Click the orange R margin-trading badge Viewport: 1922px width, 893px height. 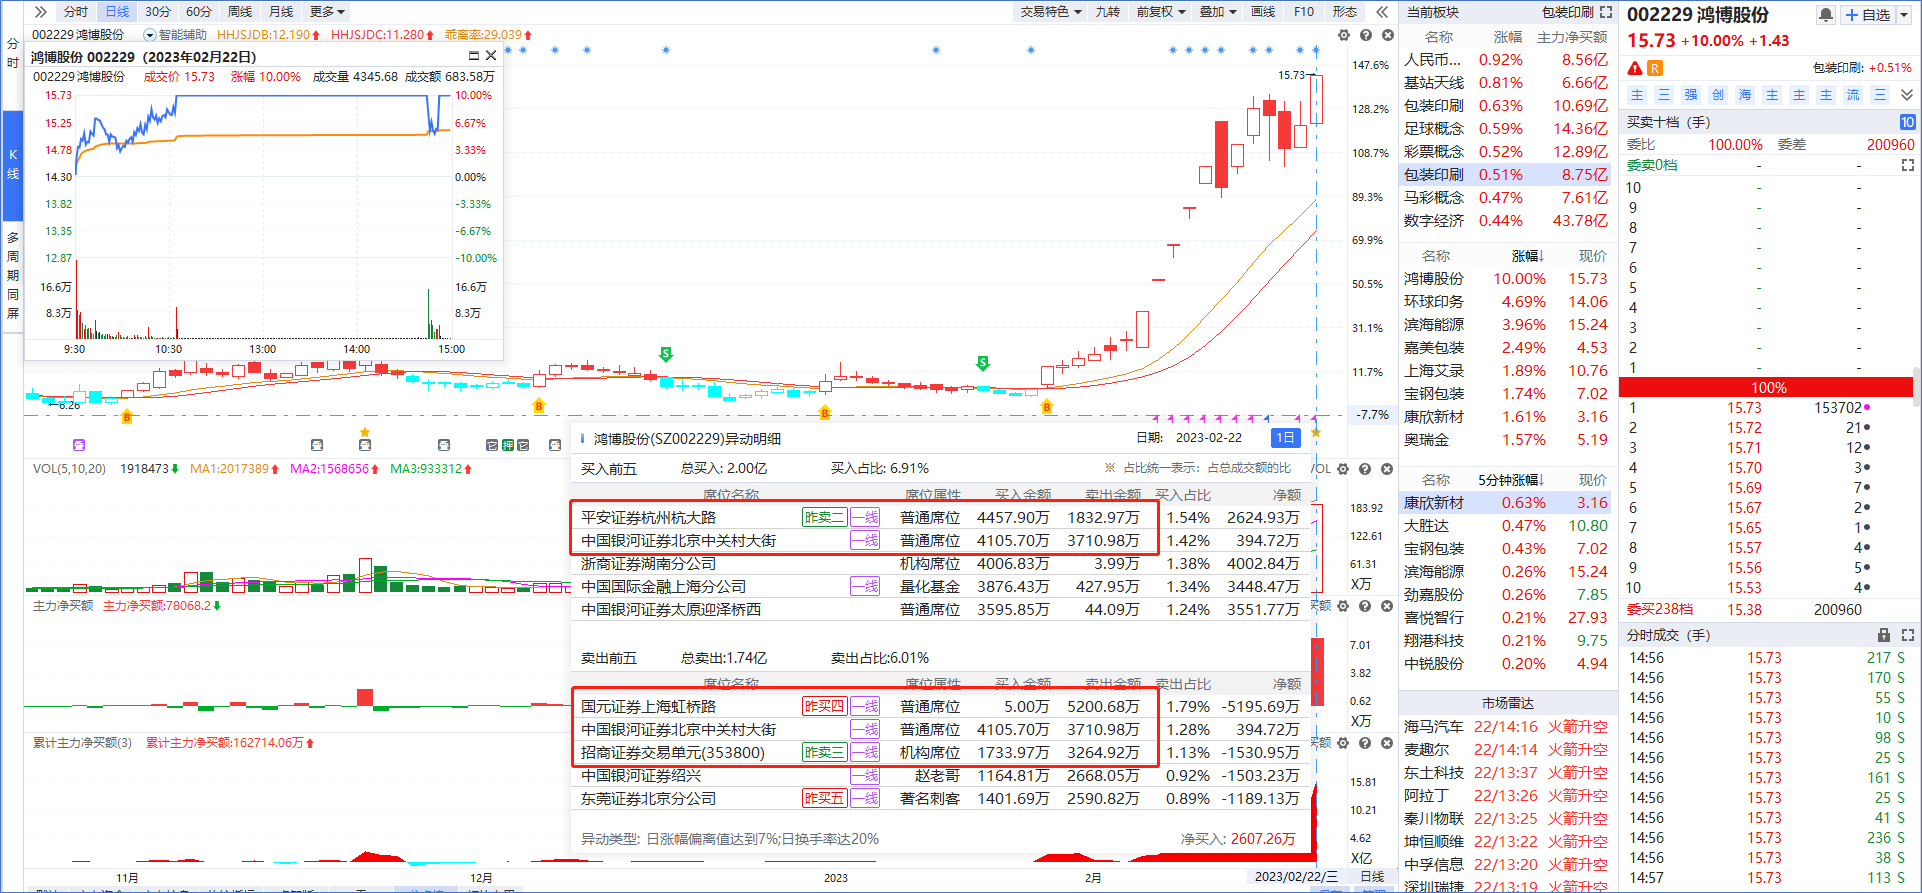(1655, 68)
